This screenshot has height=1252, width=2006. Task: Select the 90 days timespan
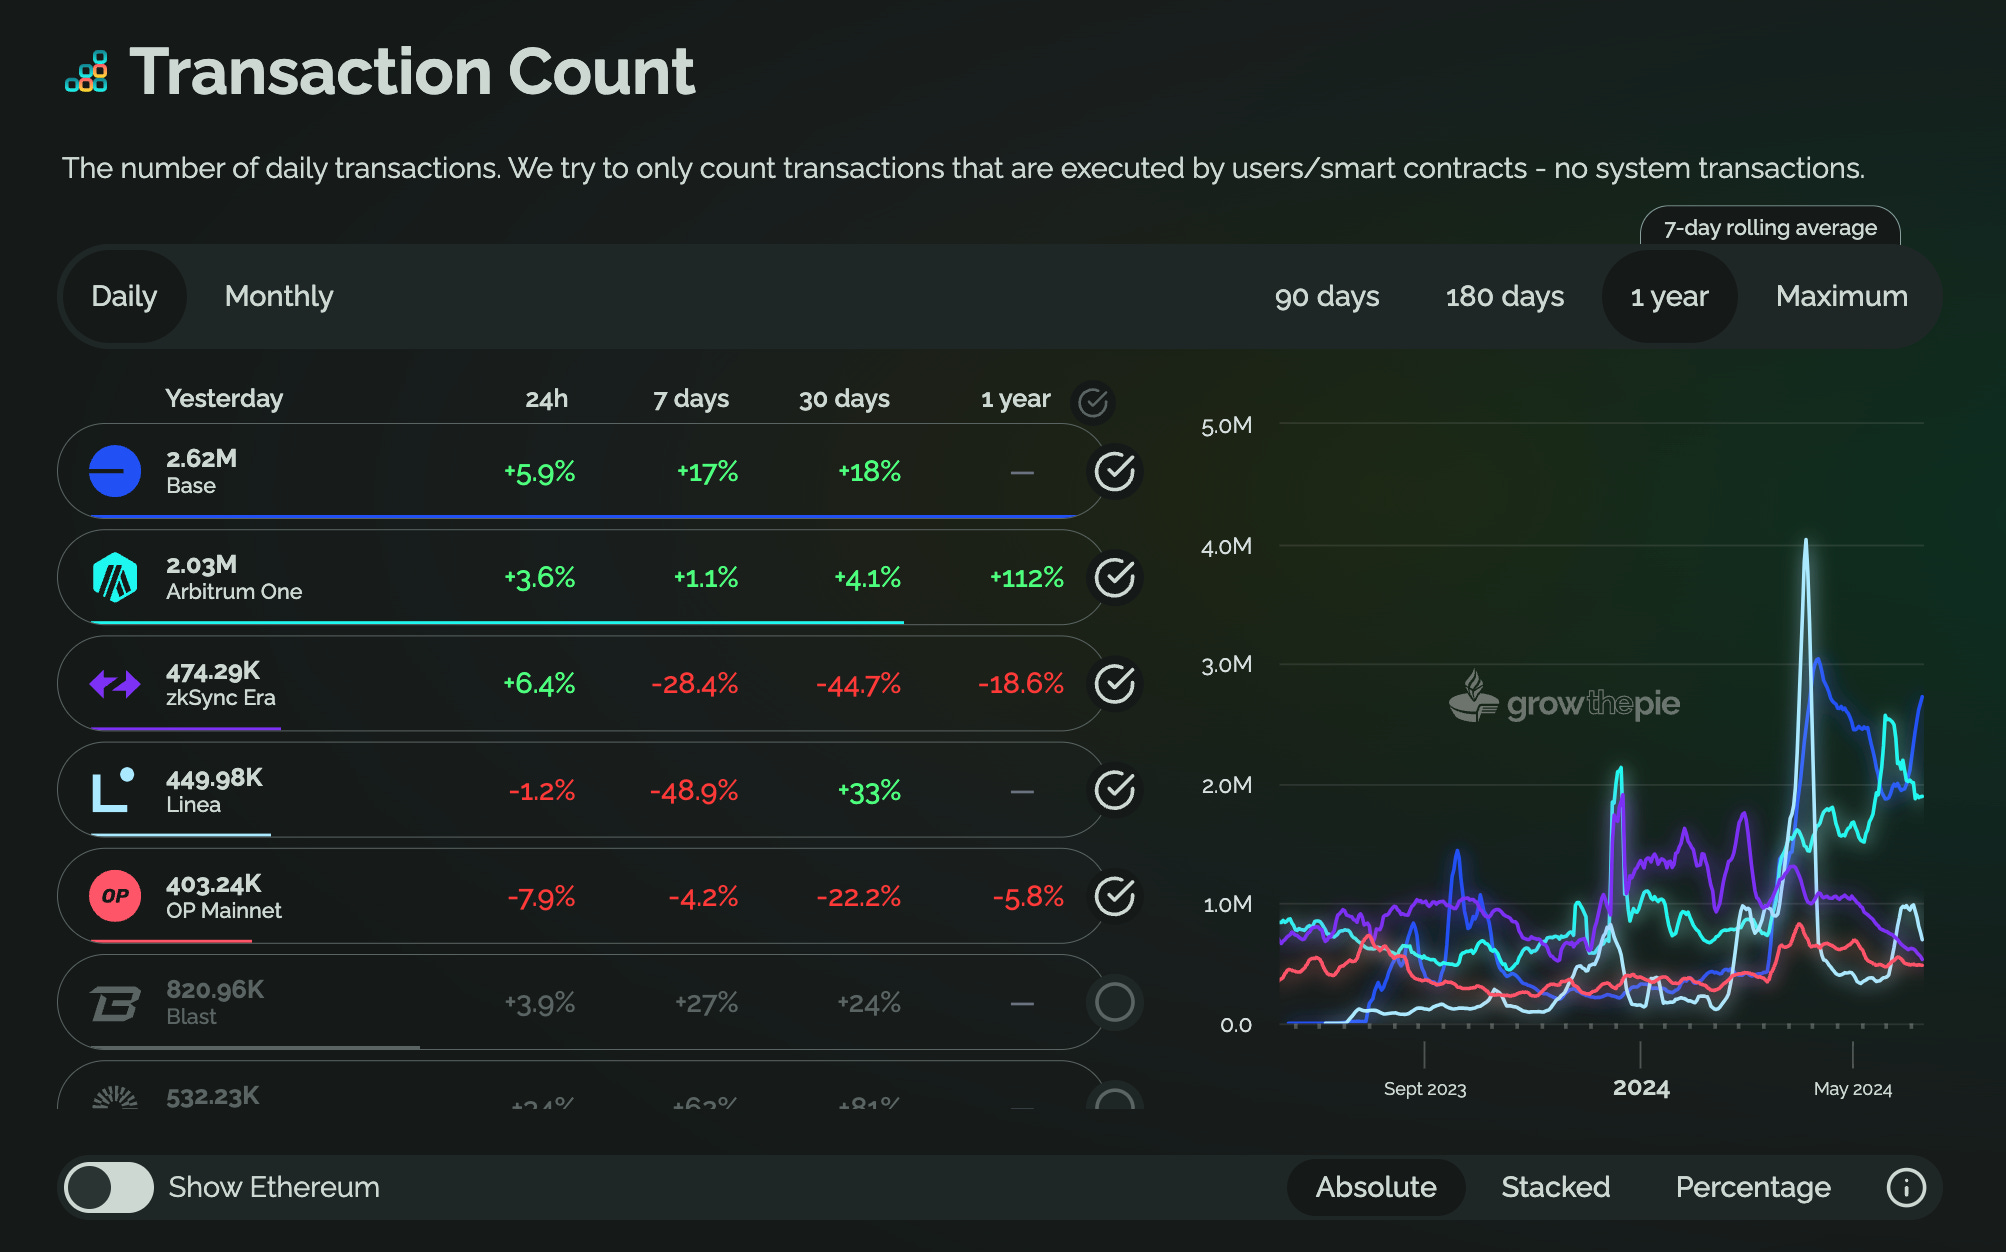click(x=1327, y=296)
